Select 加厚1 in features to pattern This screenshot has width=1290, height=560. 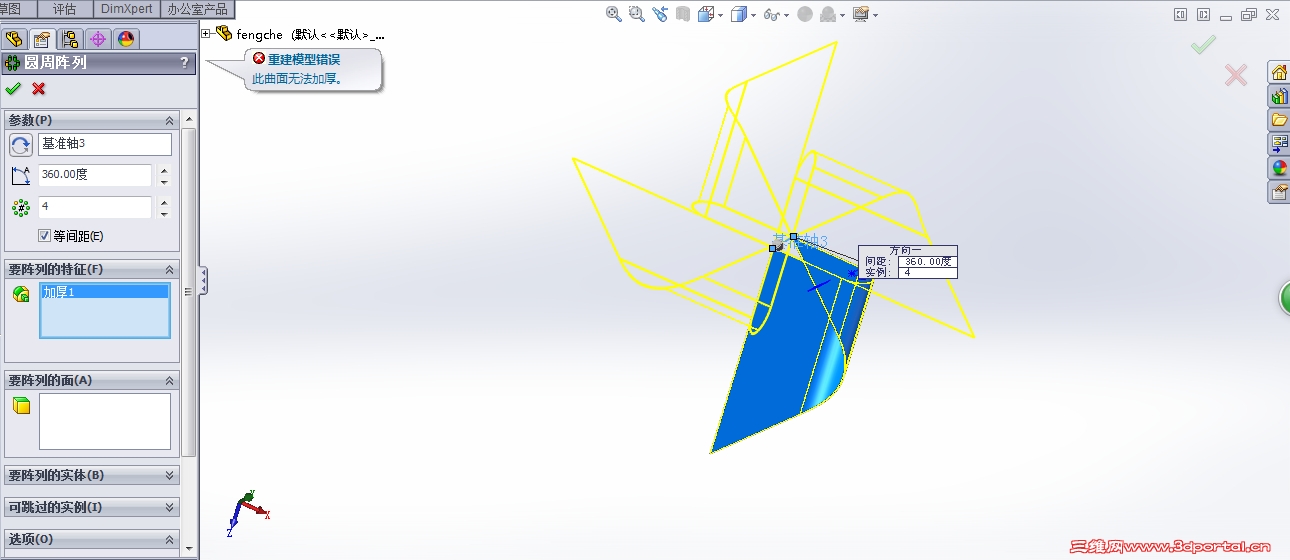click(x=104, y=292)
